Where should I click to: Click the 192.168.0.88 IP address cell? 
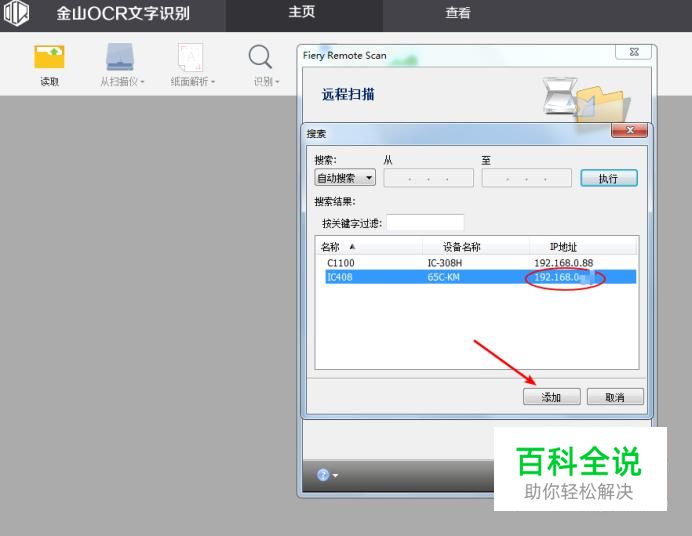[564, 263]
